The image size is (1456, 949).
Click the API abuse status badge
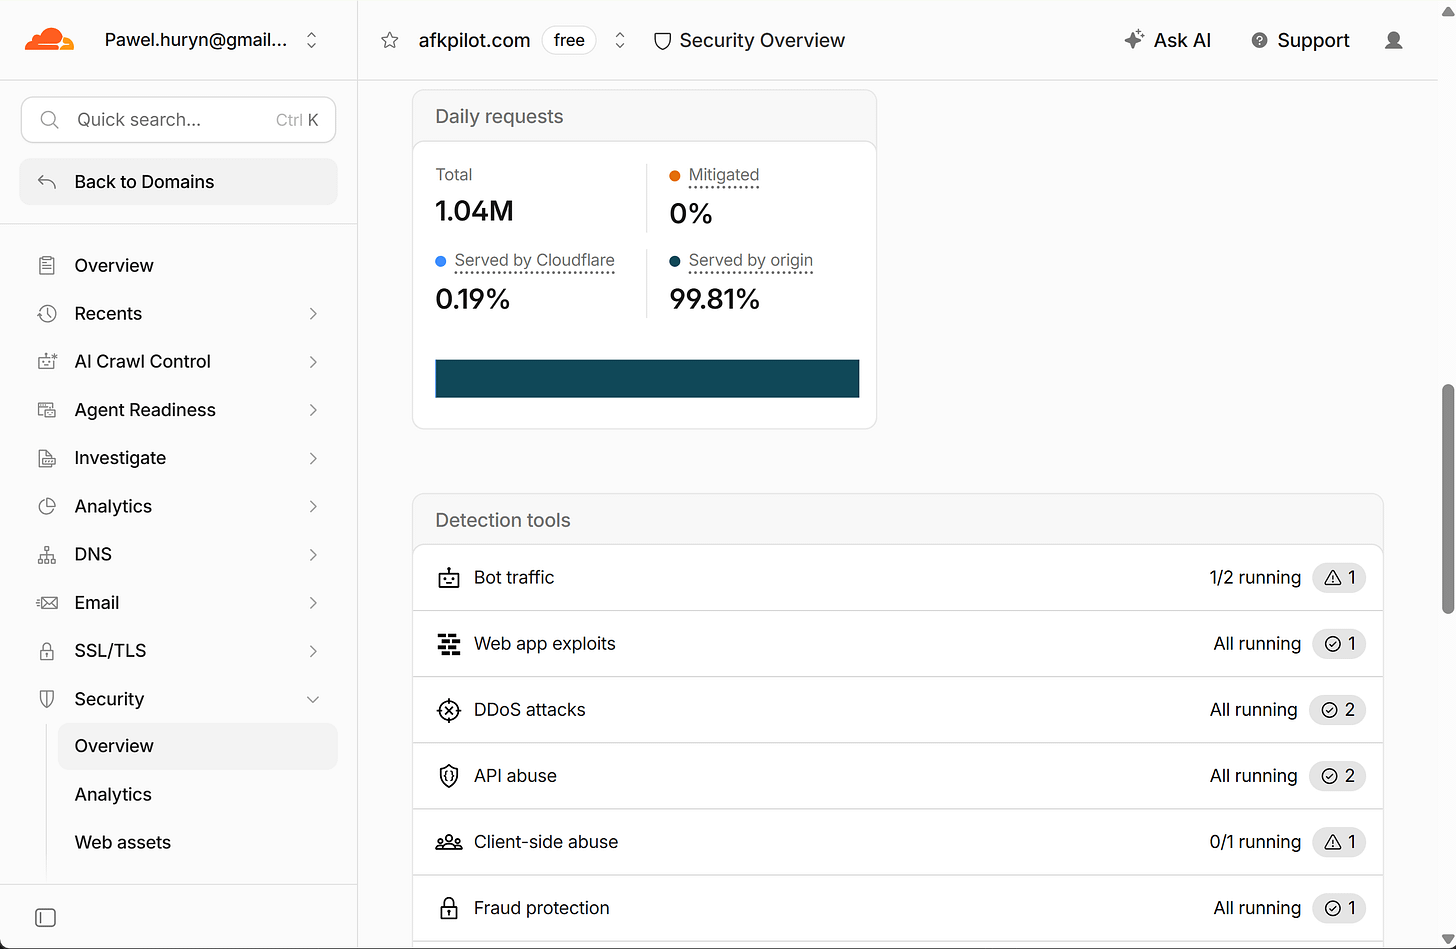(1337, 776)
